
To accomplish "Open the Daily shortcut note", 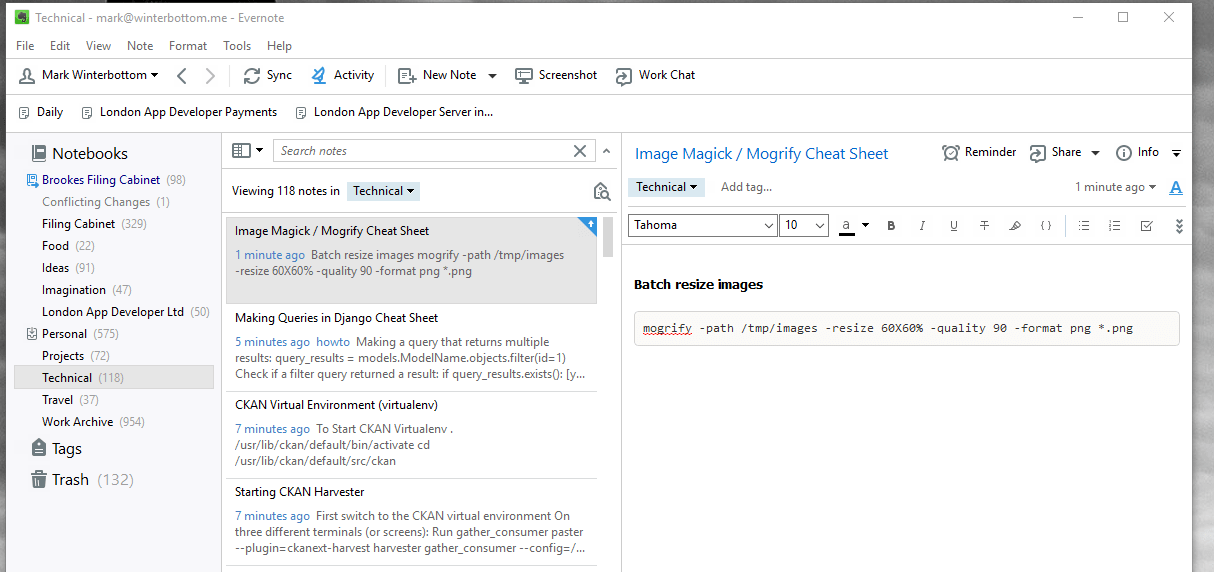I will click(x=41, y=112).
